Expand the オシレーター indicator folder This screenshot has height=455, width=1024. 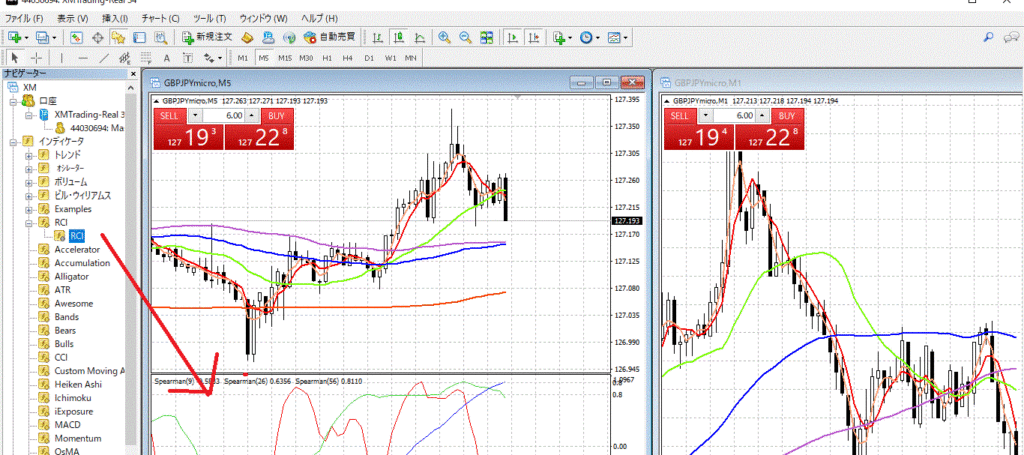29,168
